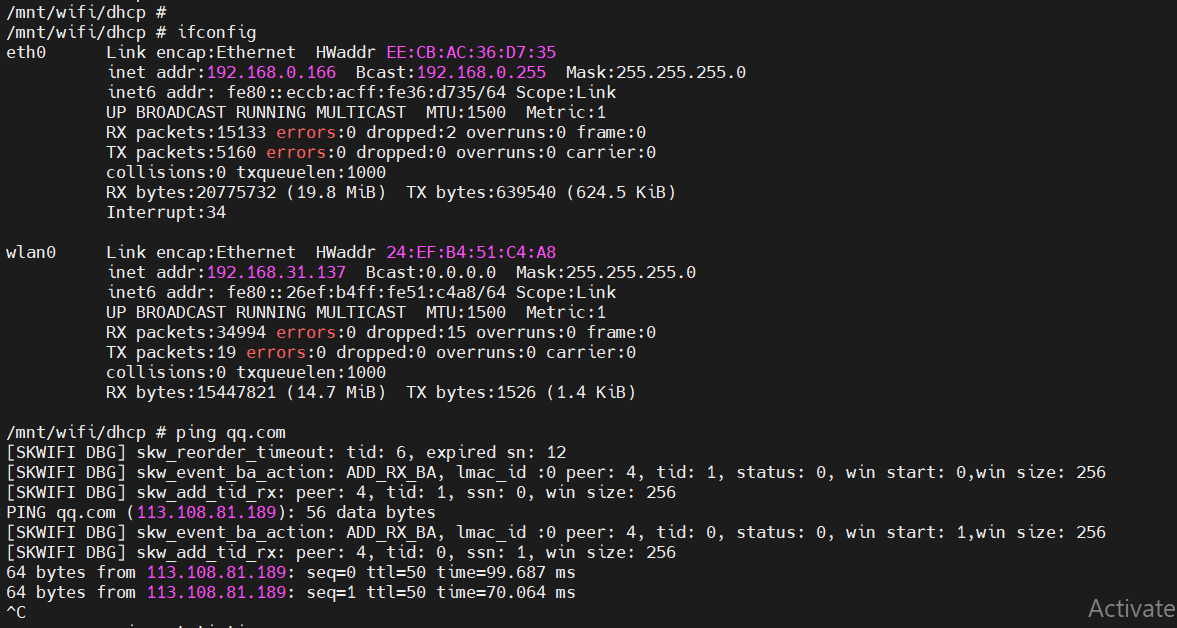Click the seq=1 ping reply line

coord(290,593)
